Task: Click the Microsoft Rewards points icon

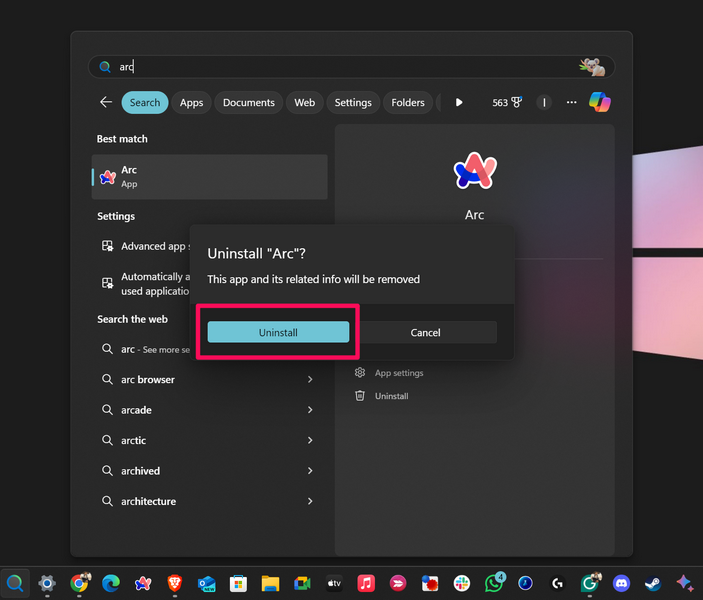Action: pyautogui.click(x=508, y=102)
